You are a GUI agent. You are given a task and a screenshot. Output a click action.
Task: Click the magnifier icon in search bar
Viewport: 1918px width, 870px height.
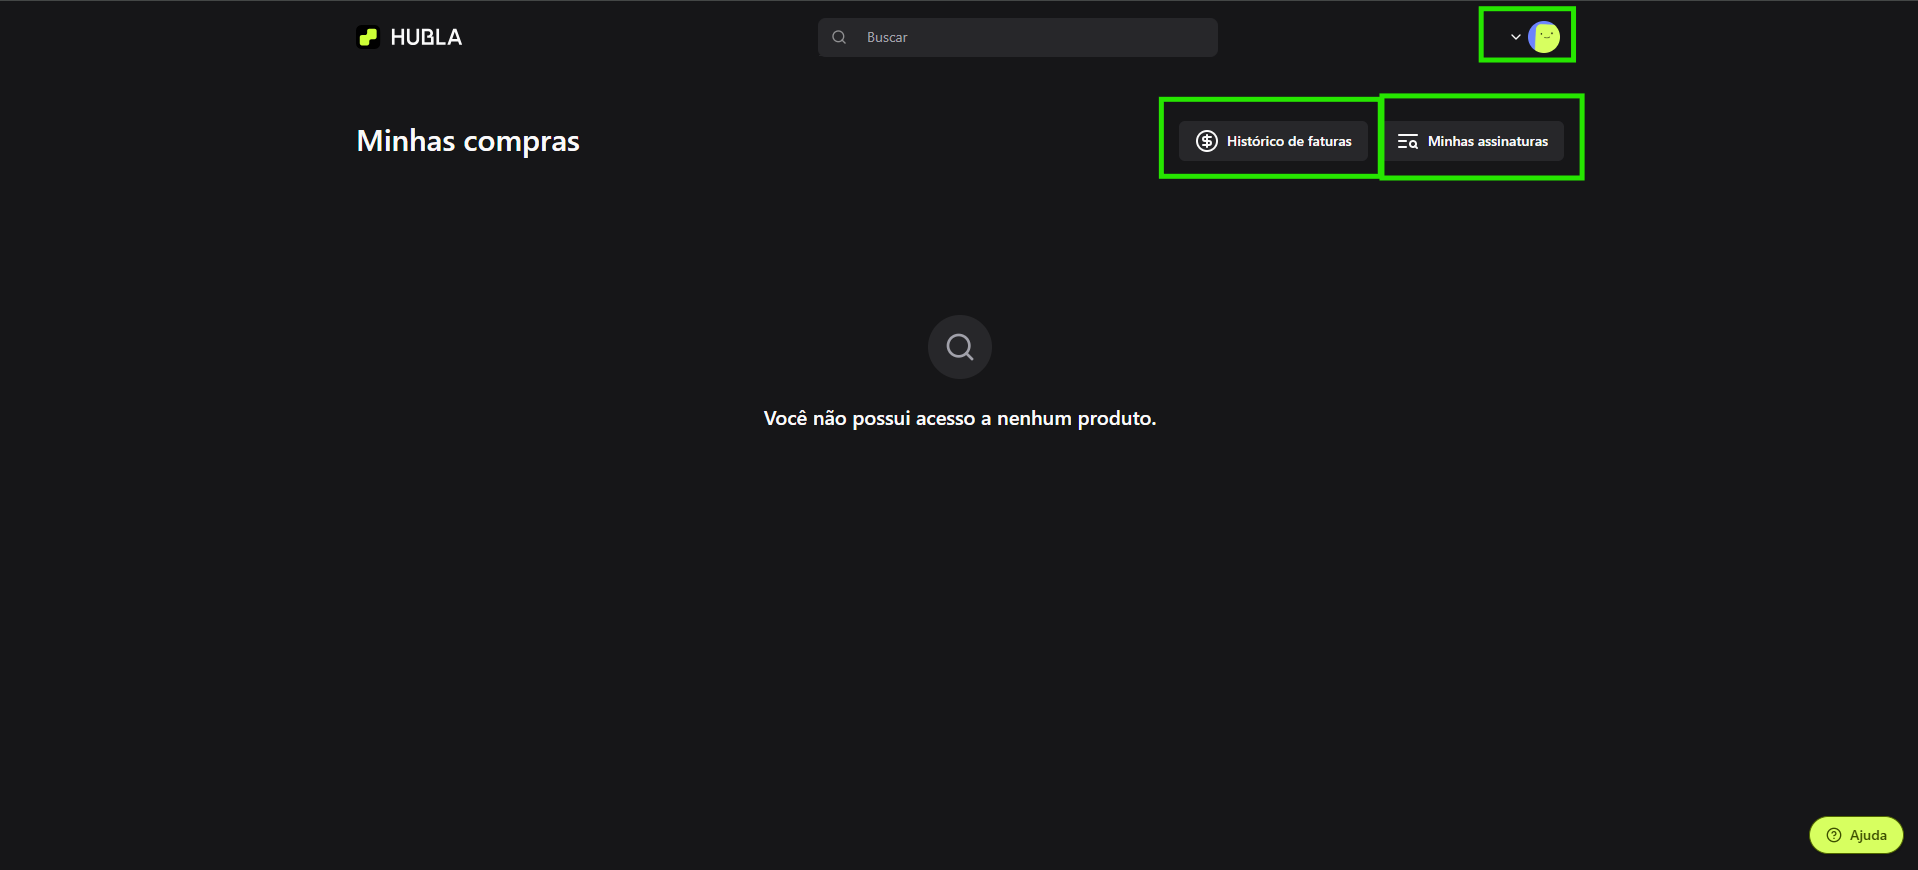click(839, 37)
